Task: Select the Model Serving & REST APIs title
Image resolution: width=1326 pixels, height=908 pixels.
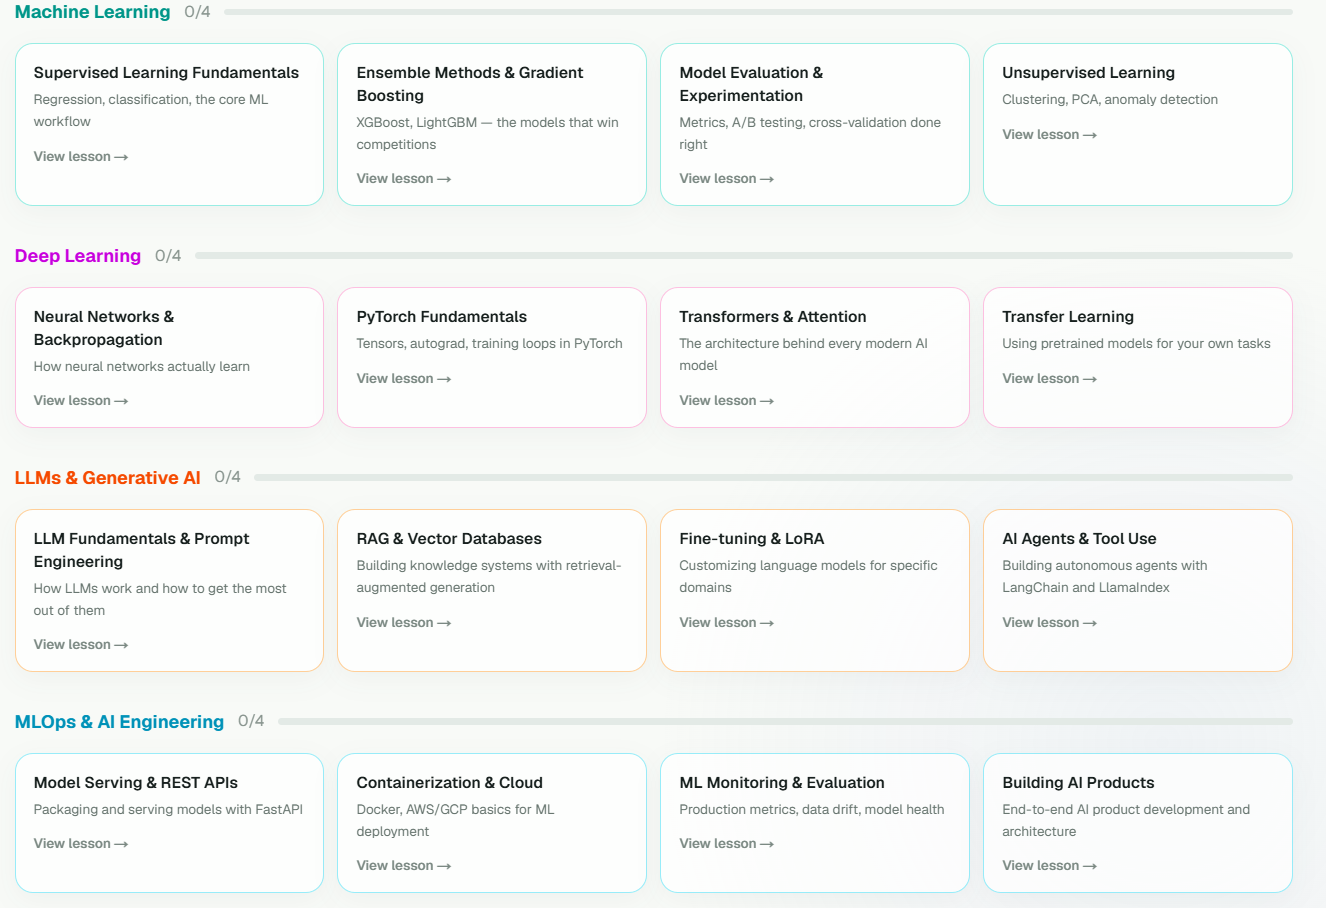Action: [x=136, y=783]
